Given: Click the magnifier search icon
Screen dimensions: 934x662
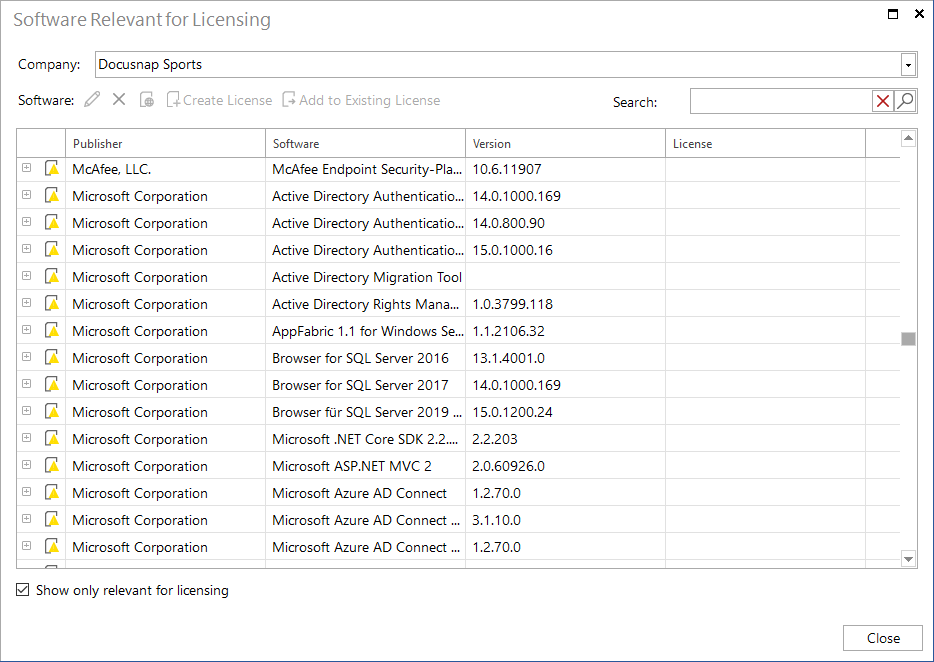Looking at the screenshot, I should (x=905, y=101).
